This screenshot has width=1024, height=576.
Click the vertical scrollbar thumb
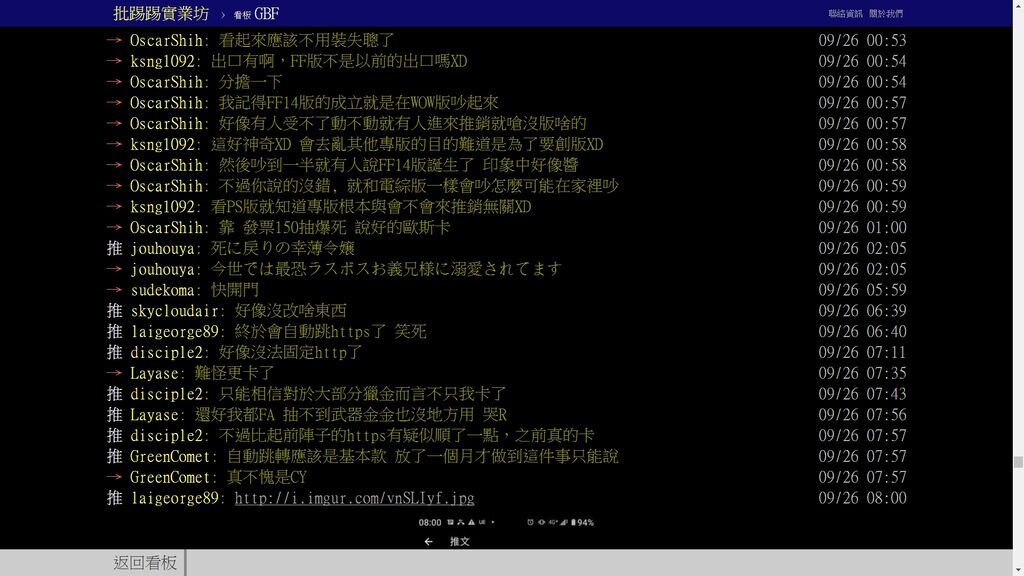1018,462
